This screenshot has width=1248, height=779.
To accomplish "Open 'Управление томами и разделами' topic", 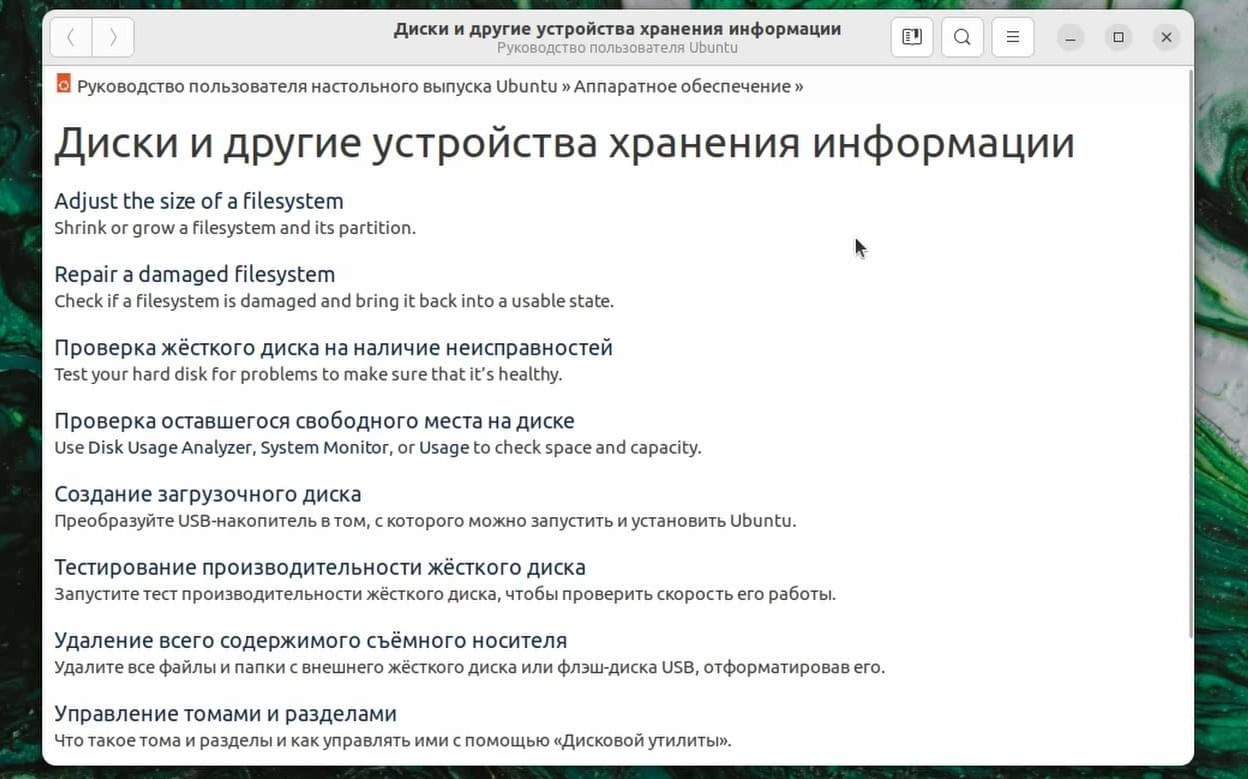I will 225,714.
